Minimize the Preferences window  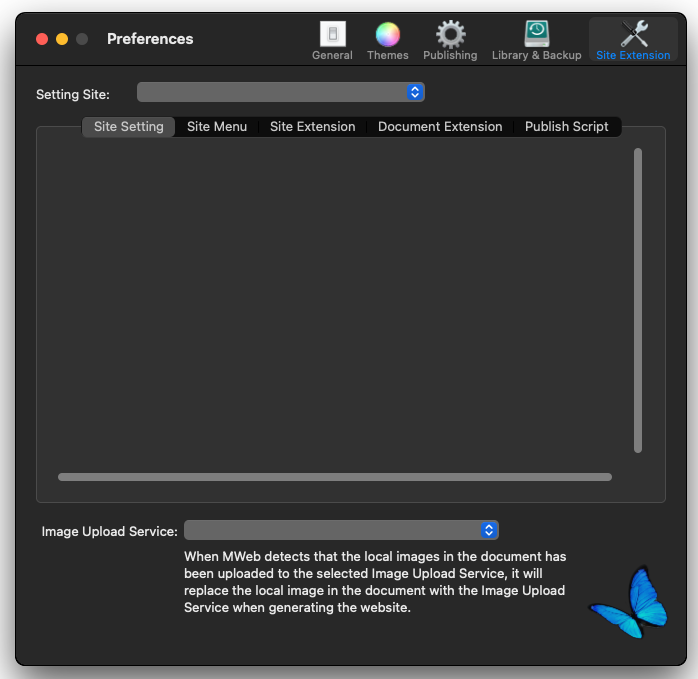click(x=62, y=39)
